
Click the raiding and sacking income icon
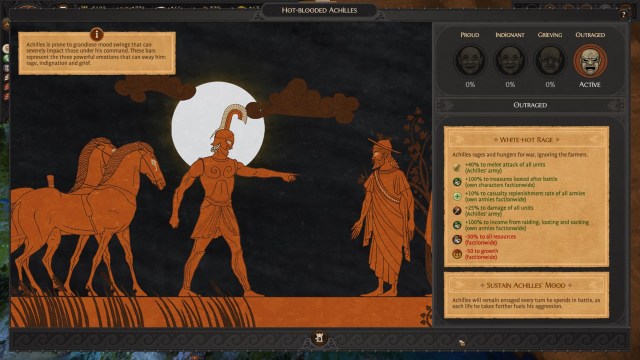pyautogui.click(x=457, y=225)
